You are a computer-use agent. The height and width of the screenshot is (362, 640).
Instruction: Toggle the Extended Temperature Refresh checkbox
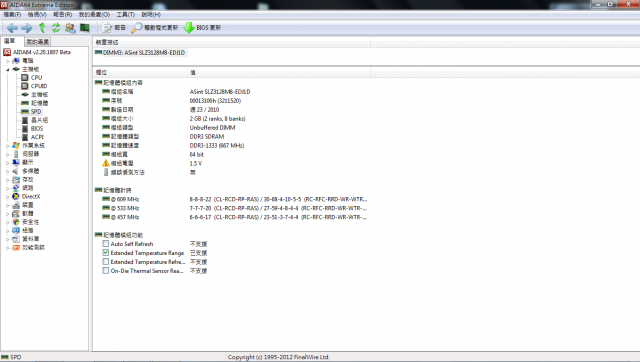coord(106,262)
